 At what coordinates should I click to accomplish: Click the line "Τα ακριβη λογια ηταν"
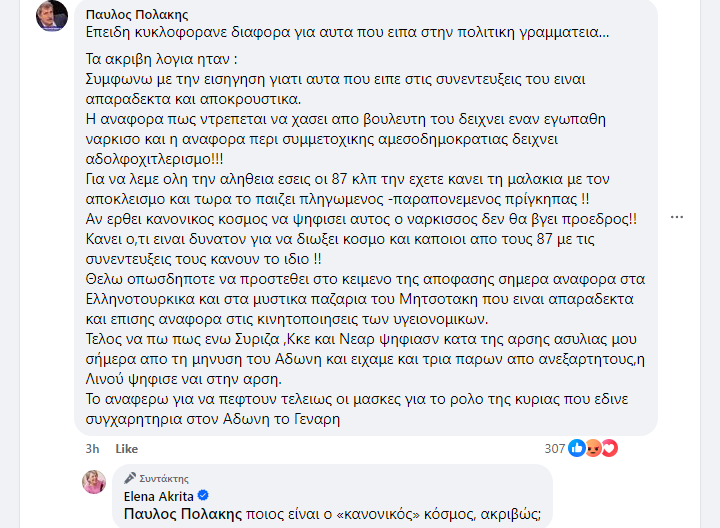pos(152,58)
